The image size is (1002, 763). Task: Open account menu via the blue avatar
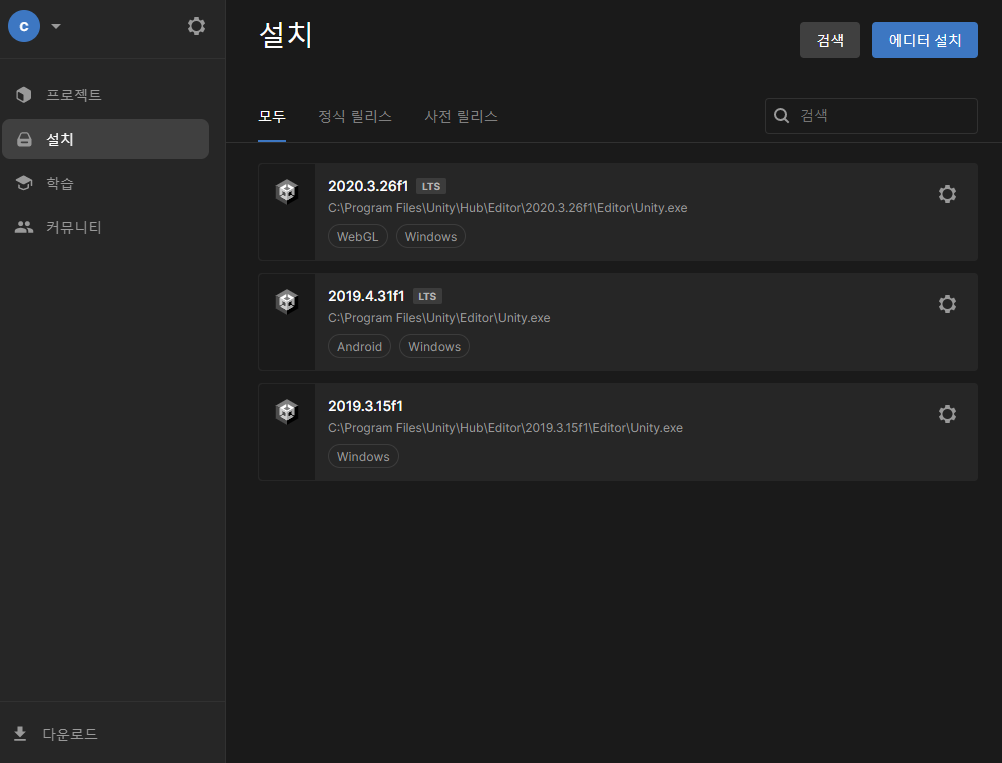[x=24, y=26]
